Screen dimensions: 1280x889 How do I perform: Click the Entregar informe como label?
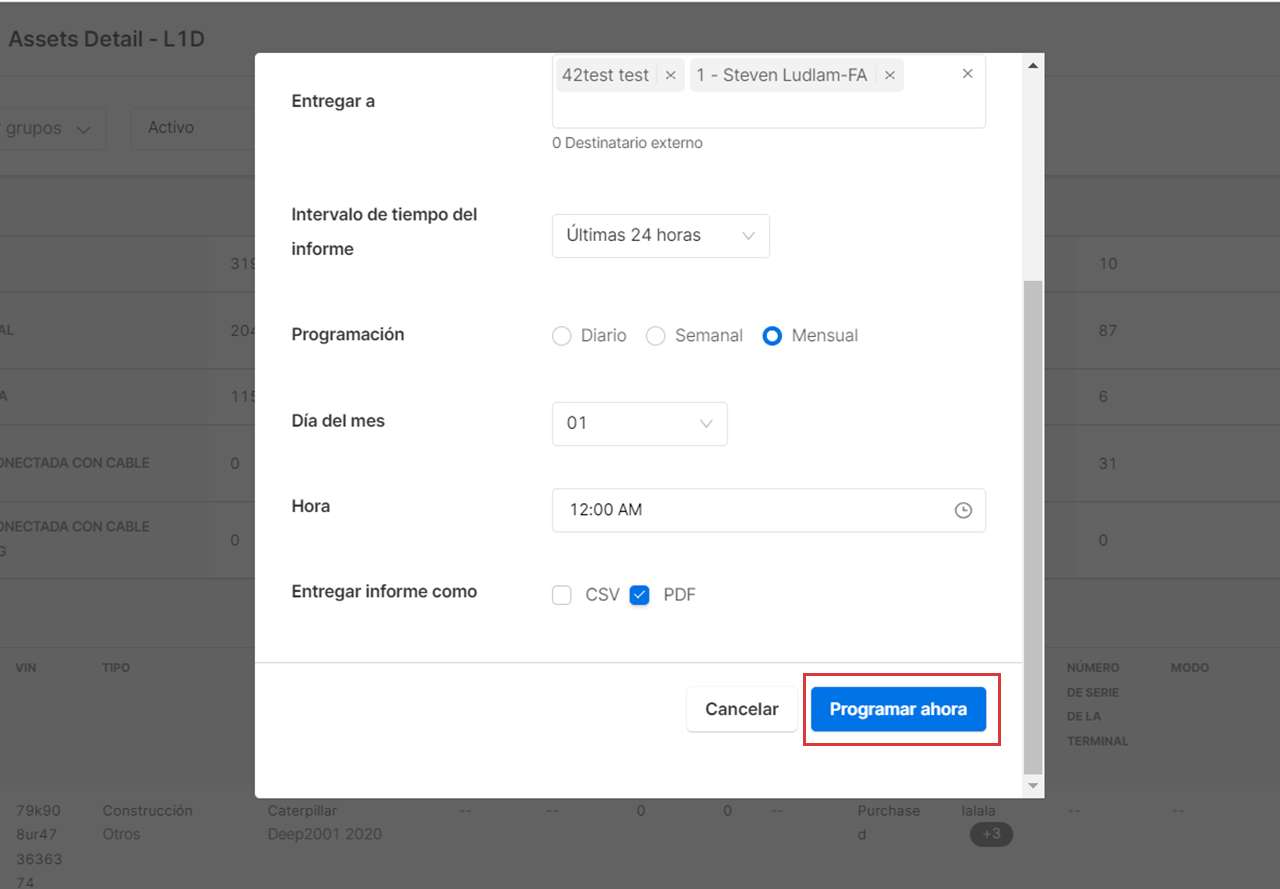[x=384, y=592]
